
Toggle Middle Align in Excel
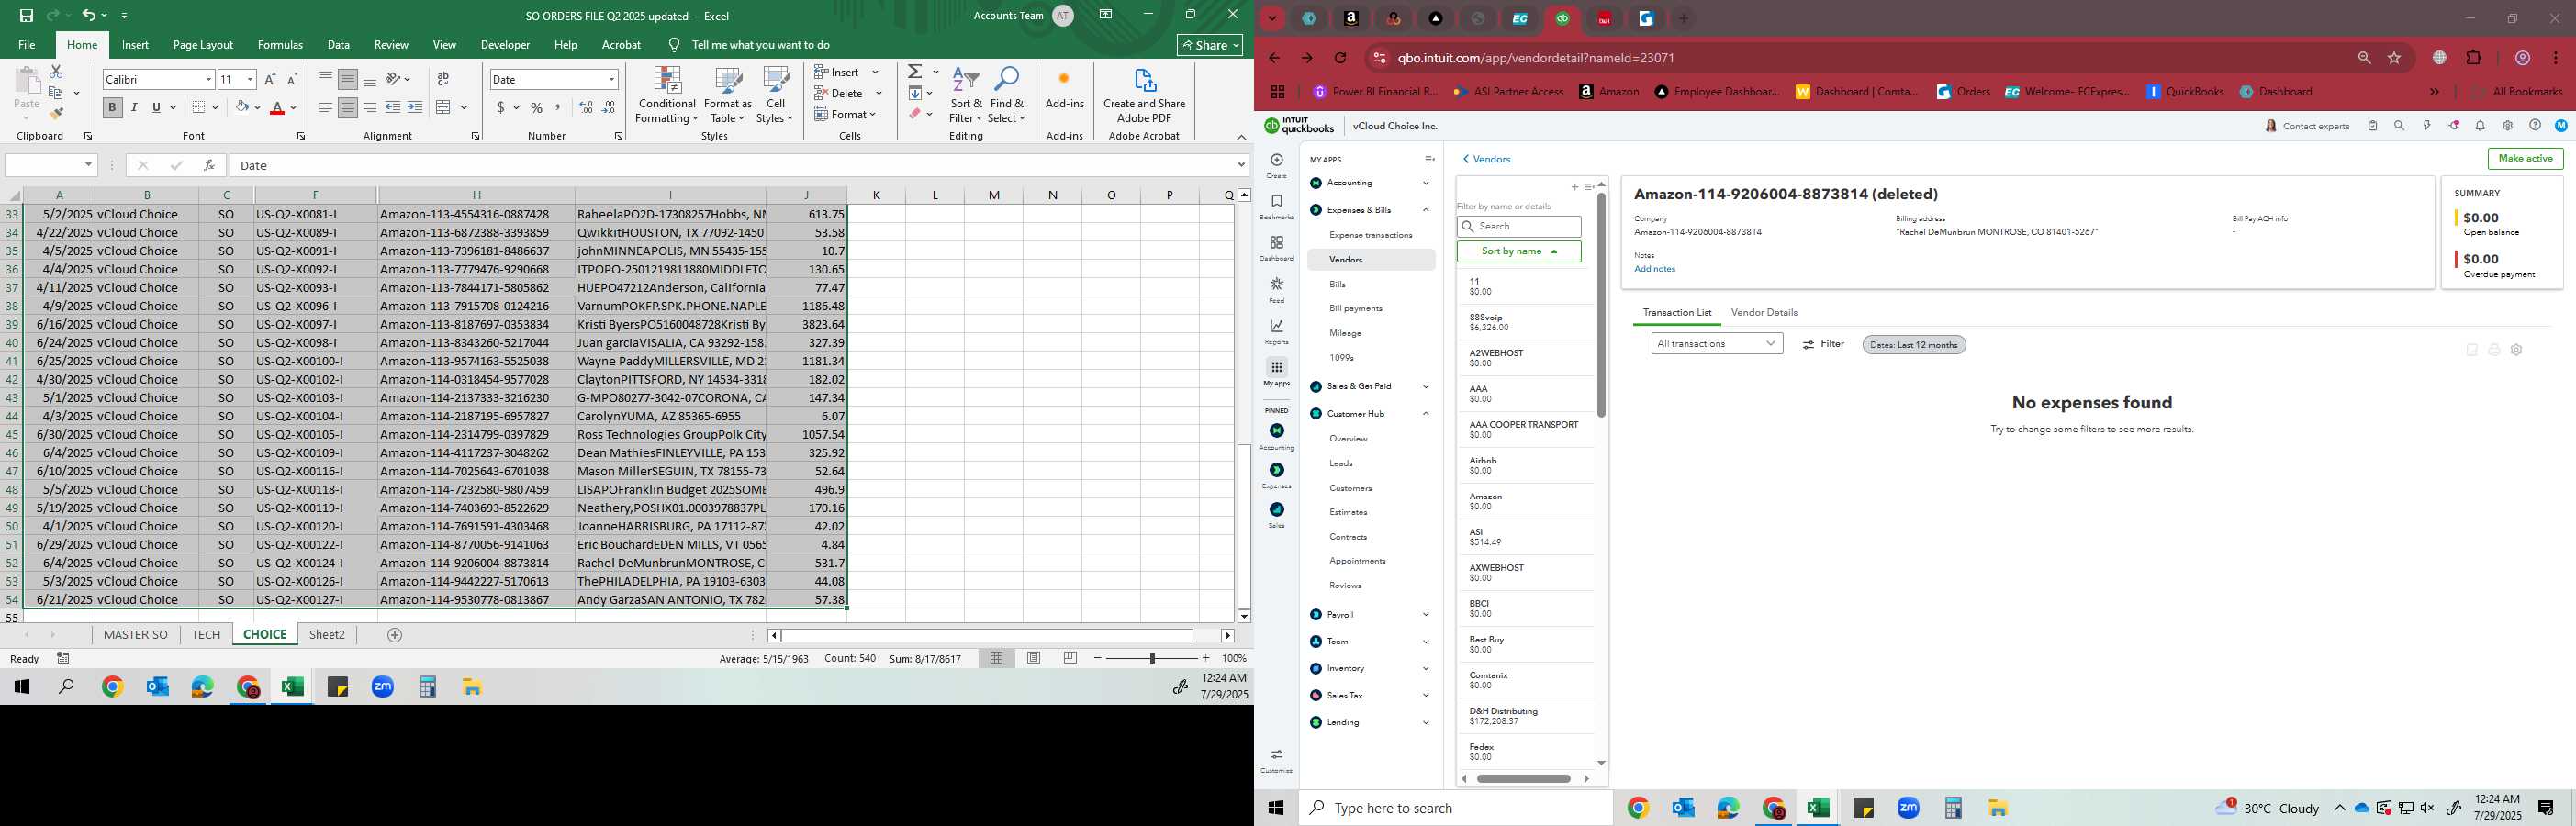[347, 79]
